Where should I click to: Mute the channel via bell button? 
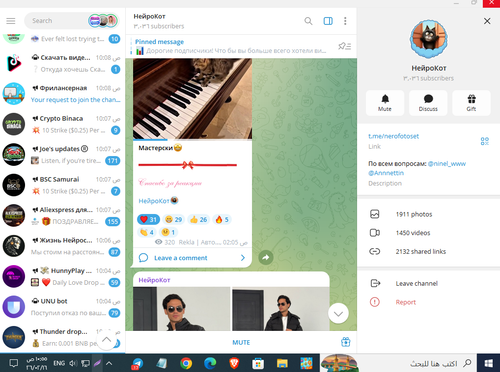pyautogui.click(x=385, y=103)
